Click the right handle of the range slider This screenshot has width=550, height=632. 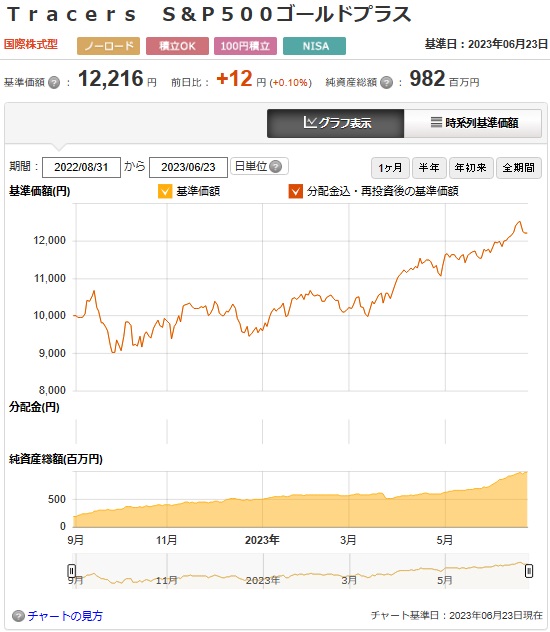pyautogui.click(x=529, y=571)
